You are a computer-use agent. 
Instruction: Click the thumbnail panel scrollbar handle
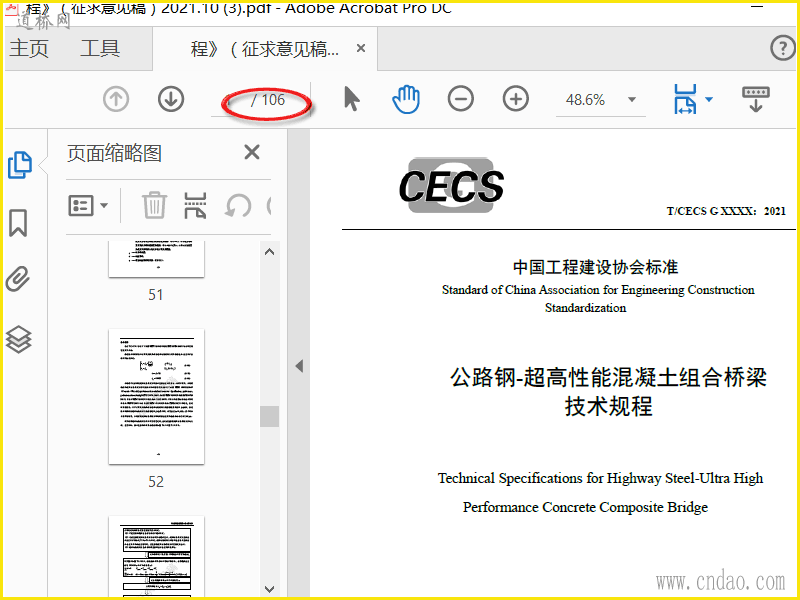click(269, 416)
